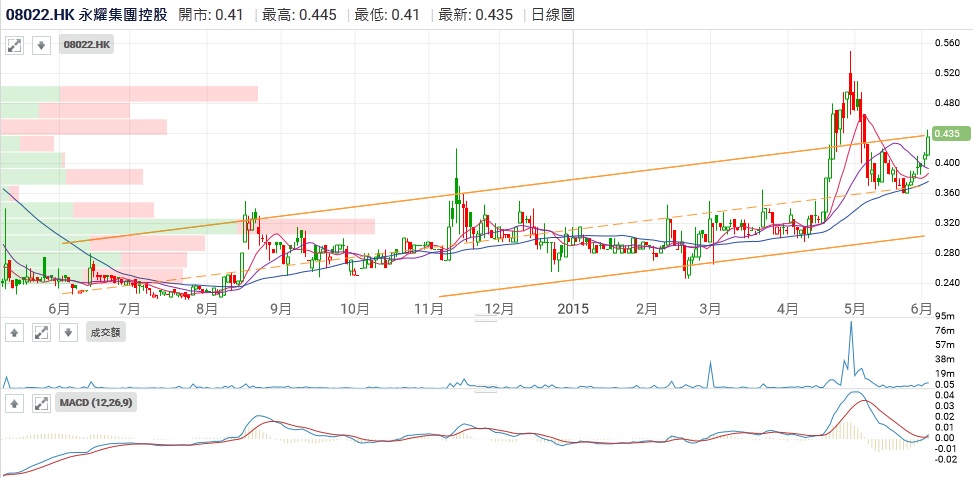The image size is (973, 478).
Task: Maximize the MACD indicator panel
Action: tap(41, 403)
